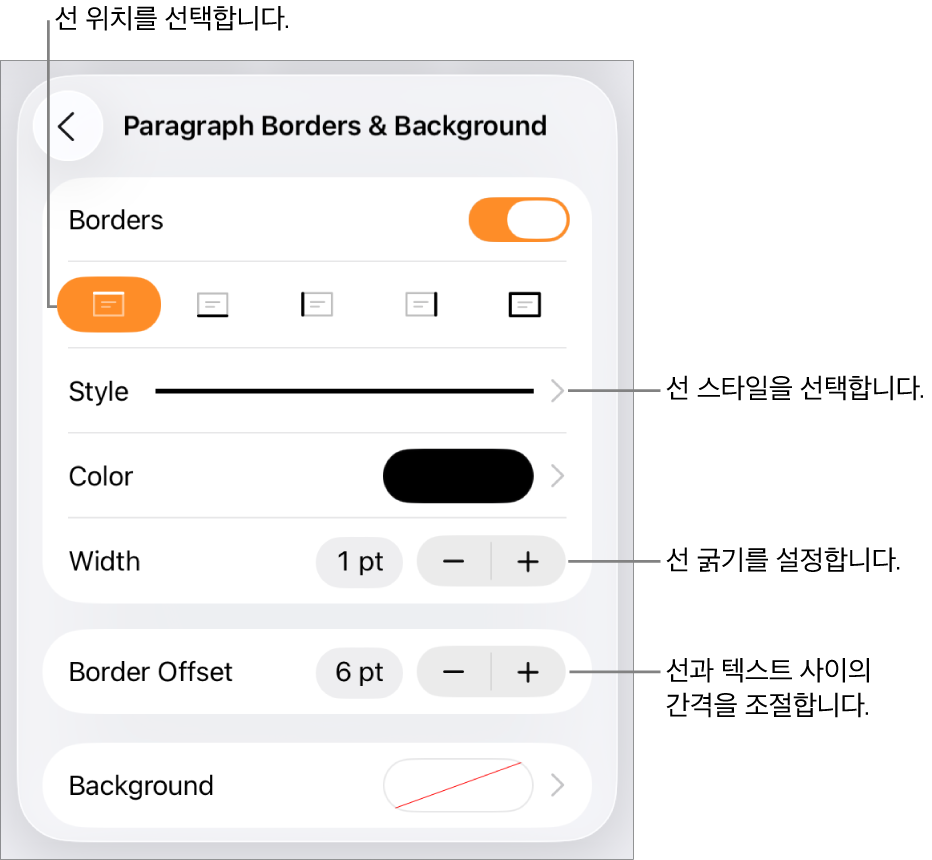
Task: Open the Background no-fill swatch
Action: click(x=458, y=785)
